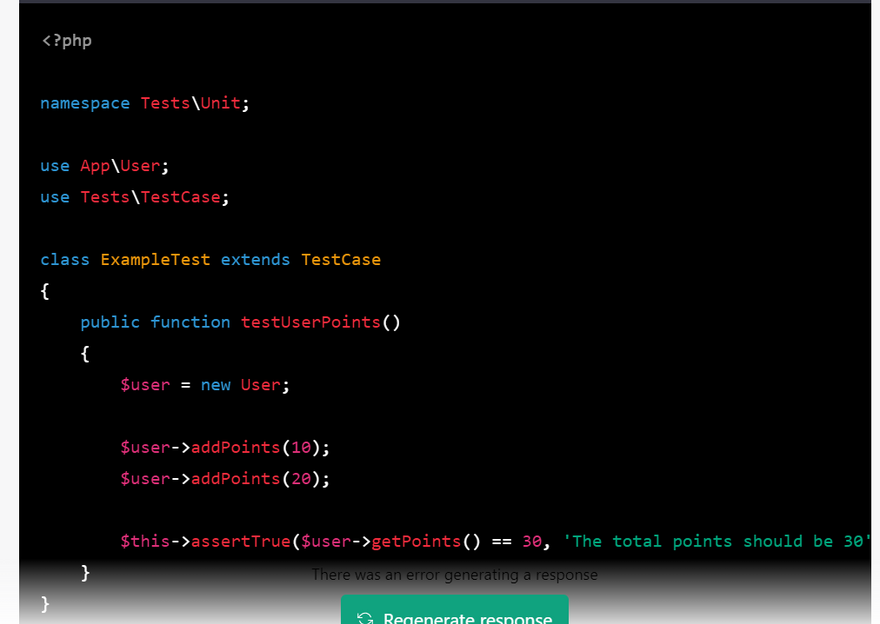Click the assertTrue method call
This screenshot has width=880, height=624.
[x=240, y=541]
